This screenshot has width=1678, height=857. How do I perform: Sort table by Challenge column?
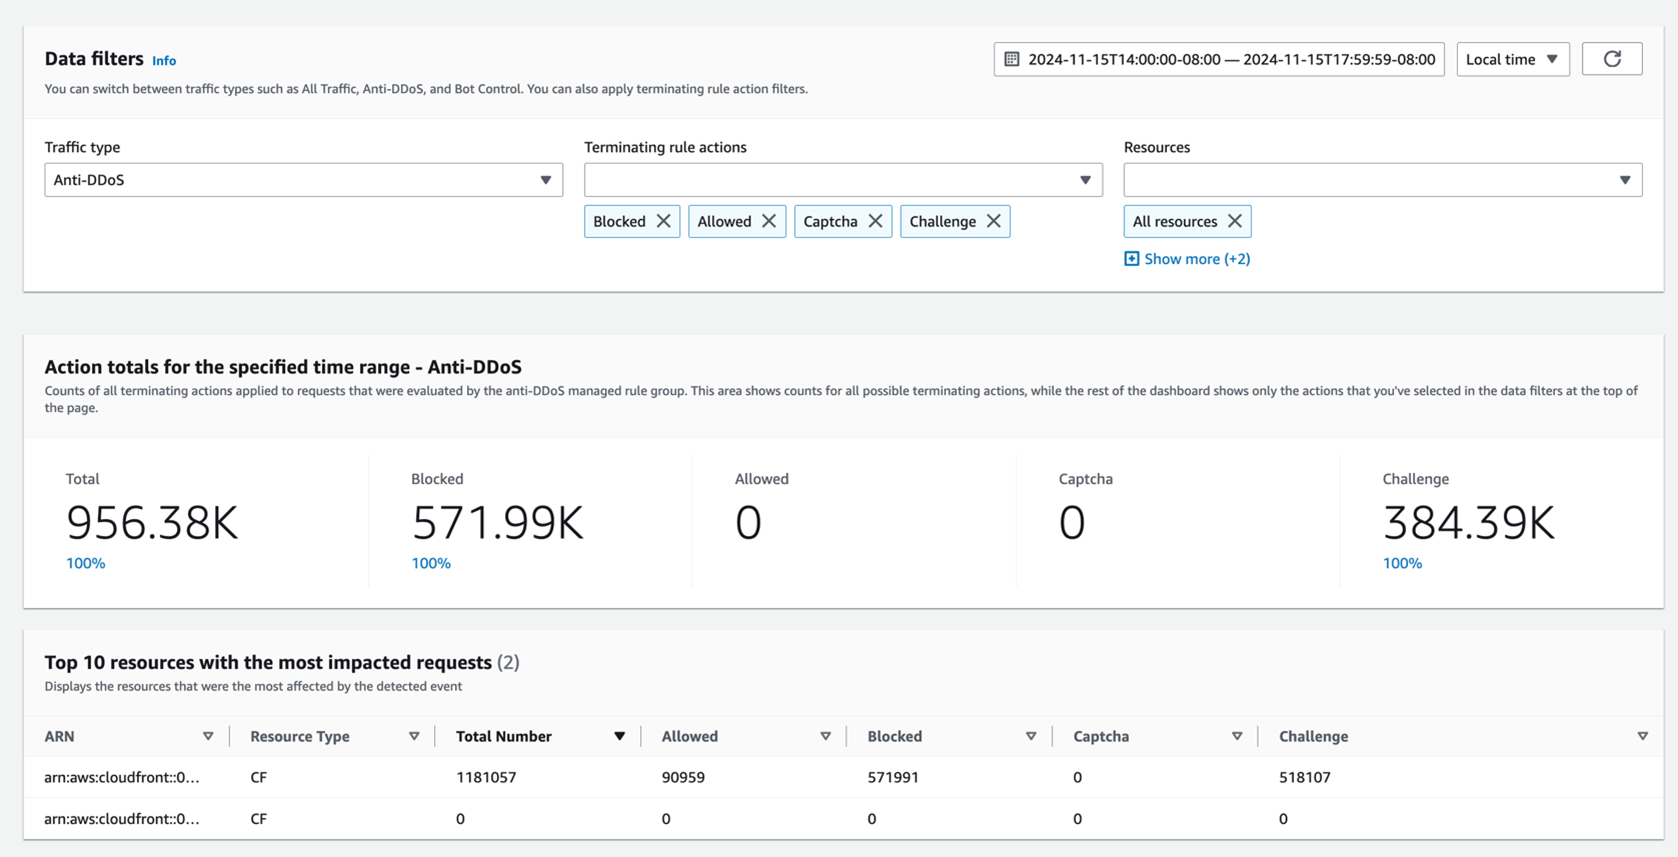tap(1642, 736)
